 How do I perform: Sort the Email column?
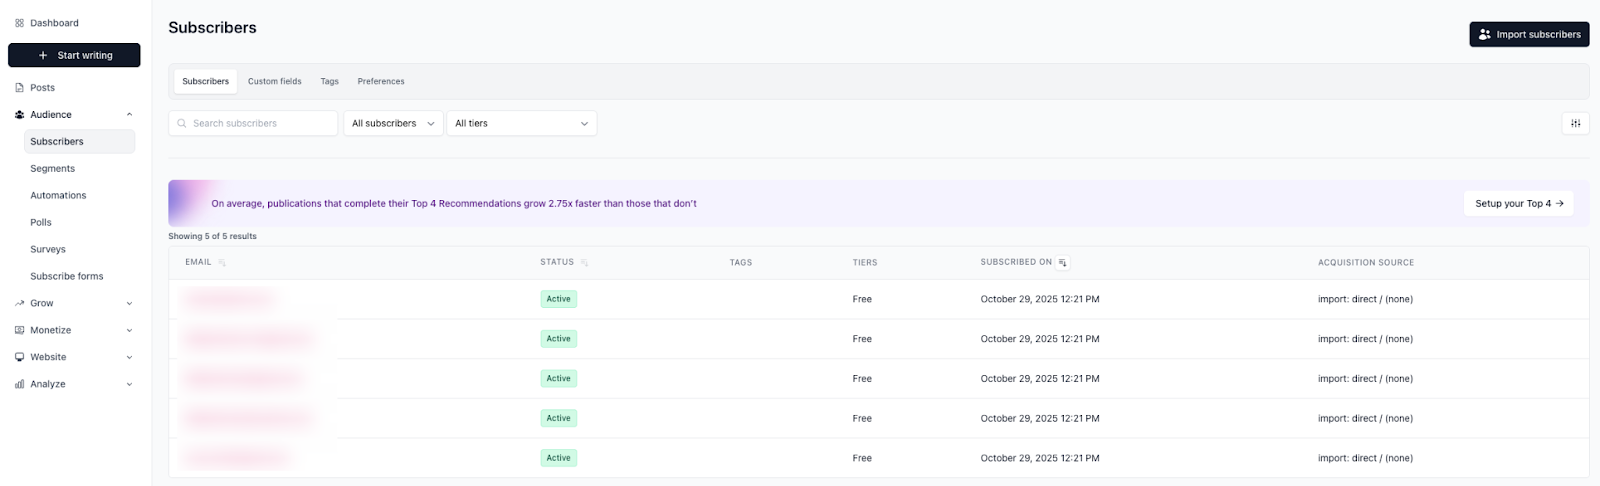tap(222, 263)
